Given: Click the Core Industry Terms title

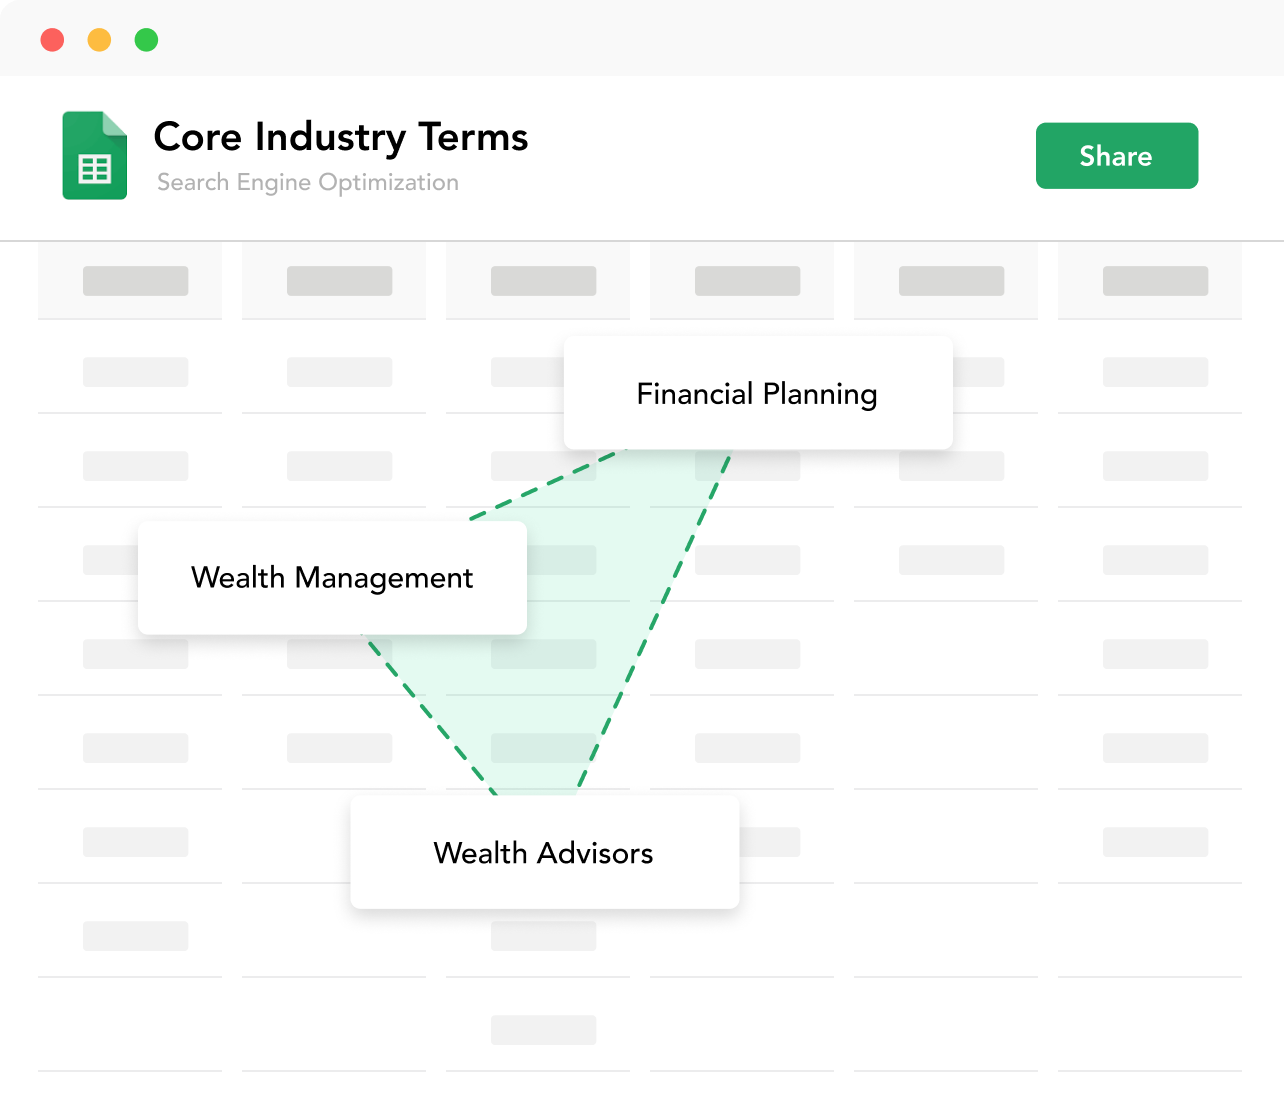Looking at the screenshot, I should (x=341, y=137).
